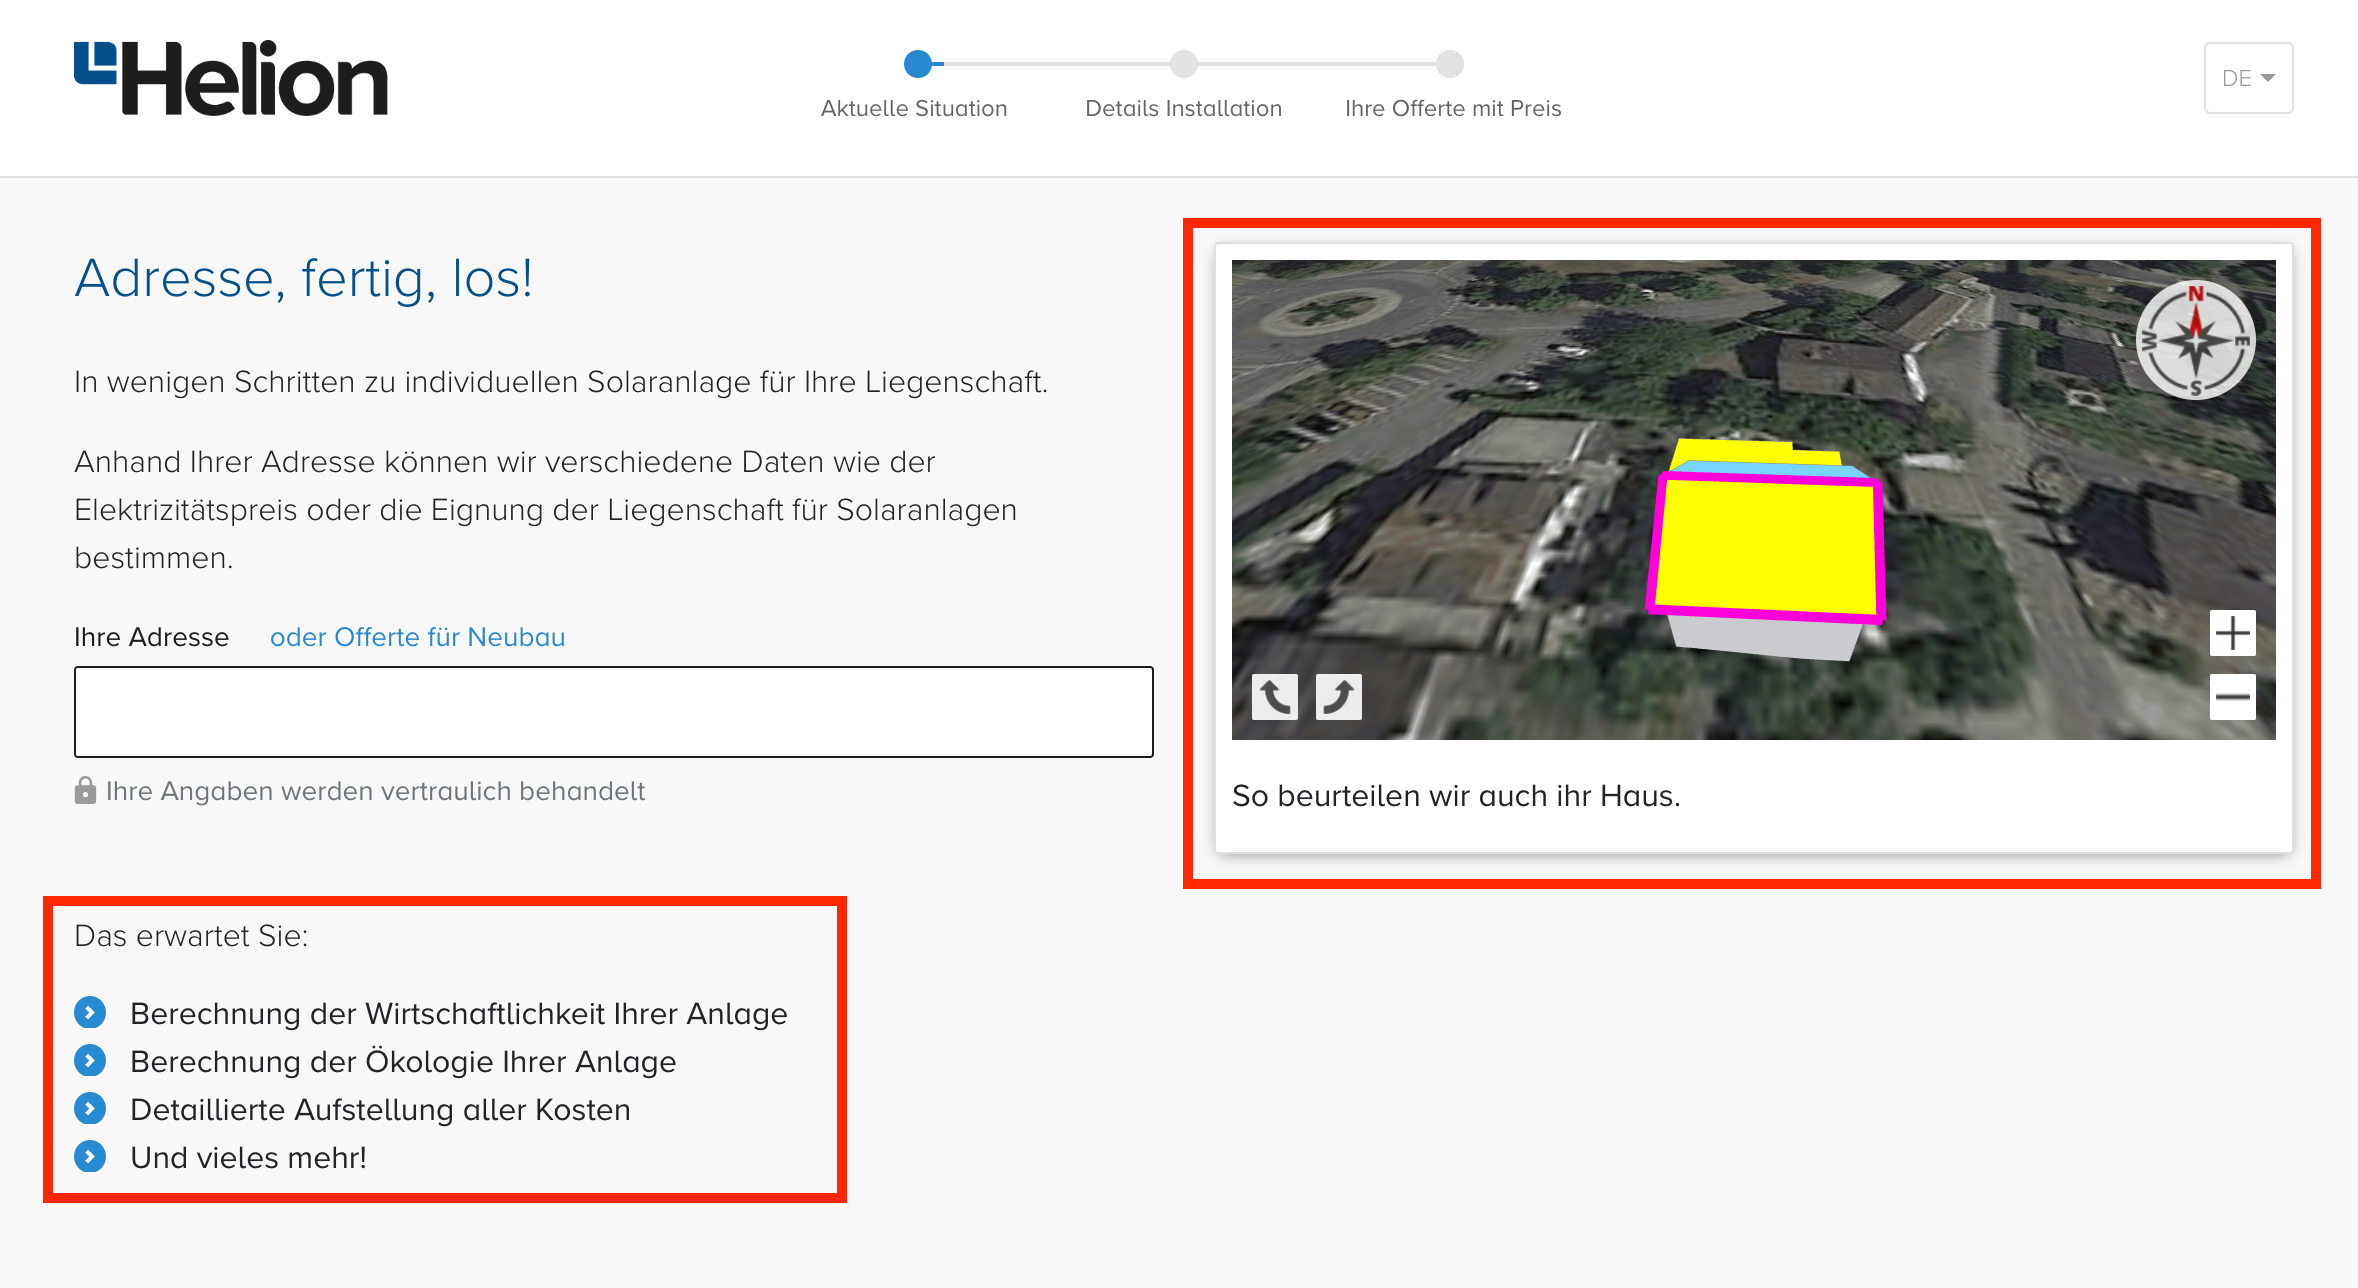Click arrow bullet beside Ökologie item
The image size is (2358, 1288).
(90, 1061)
